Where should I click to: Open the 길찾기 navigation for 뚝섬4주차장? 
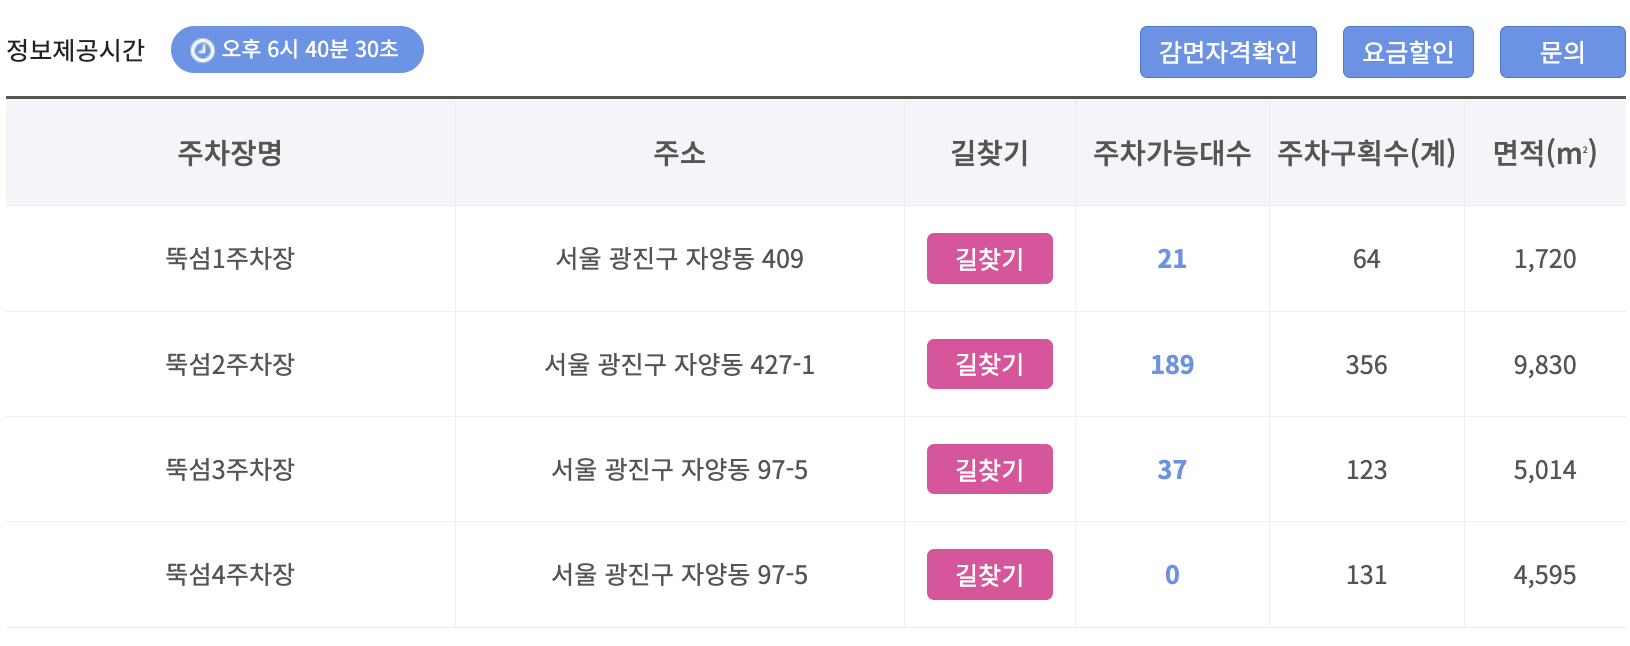[x=989, y=574]
